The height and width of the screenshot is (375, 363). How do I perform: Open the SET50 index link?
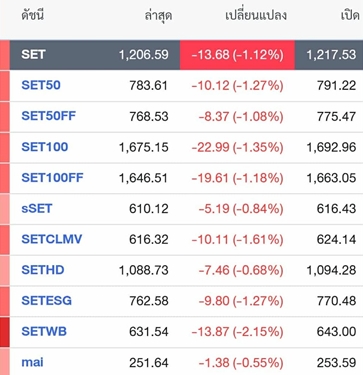[41, 85]
